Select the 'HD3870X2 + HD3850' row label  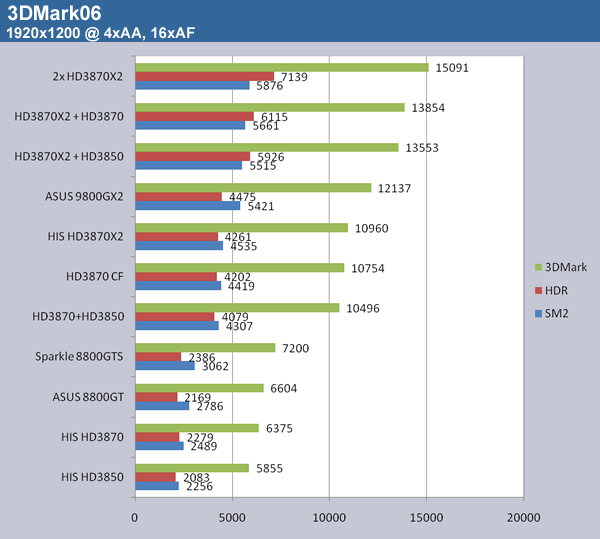click(69, 156)
